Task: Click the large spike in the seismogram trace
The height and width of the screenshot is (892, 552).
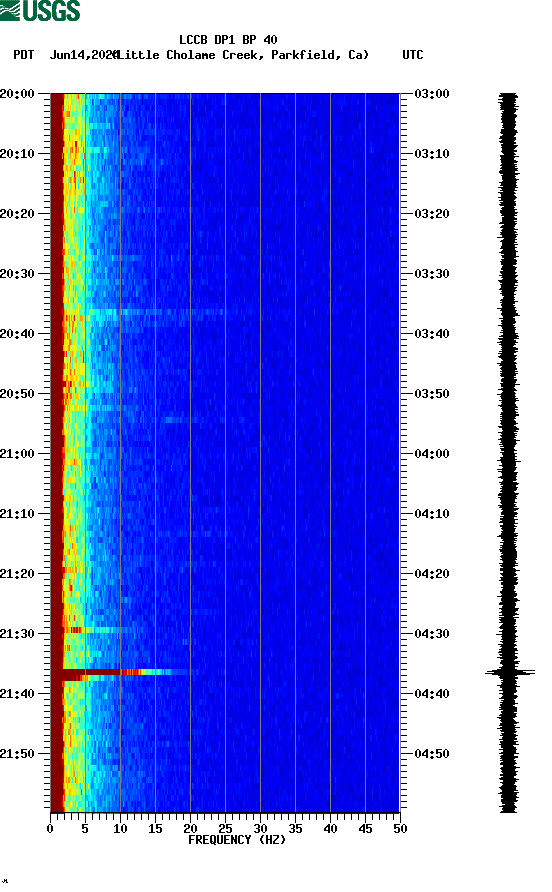Action: coord(510,672)
